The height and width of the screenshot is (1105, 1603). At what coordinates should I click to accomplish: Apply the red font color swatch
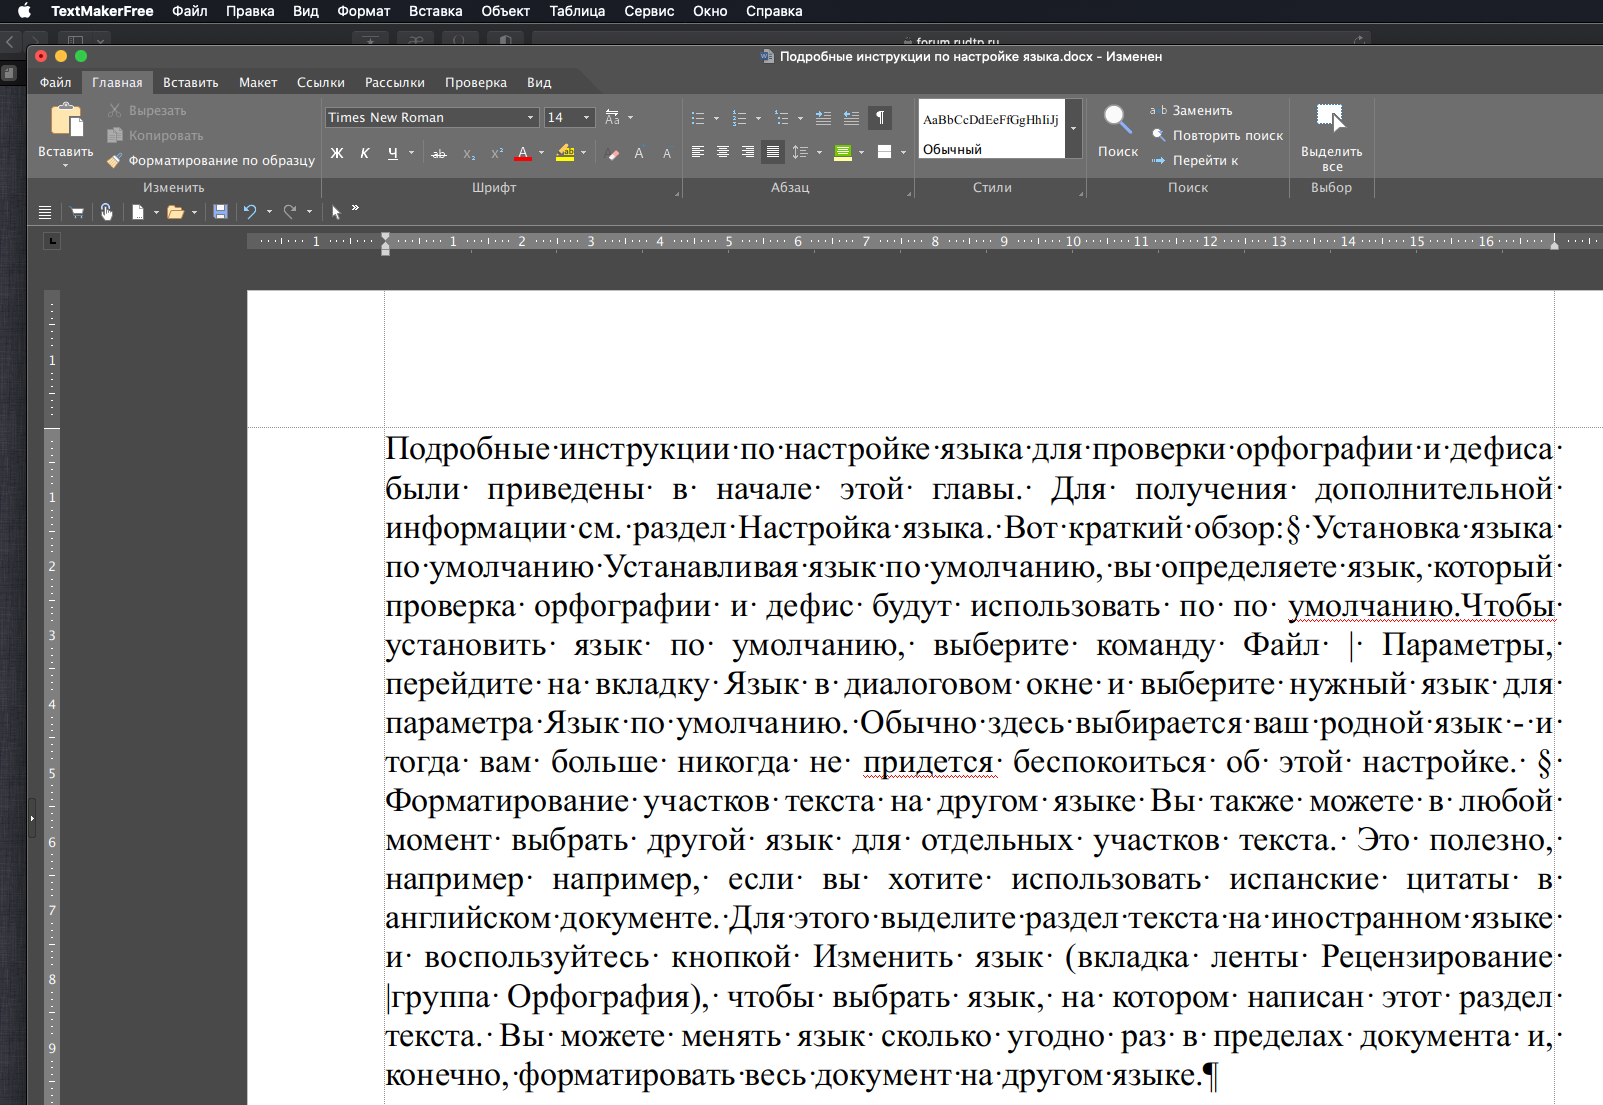coord(522,153)
